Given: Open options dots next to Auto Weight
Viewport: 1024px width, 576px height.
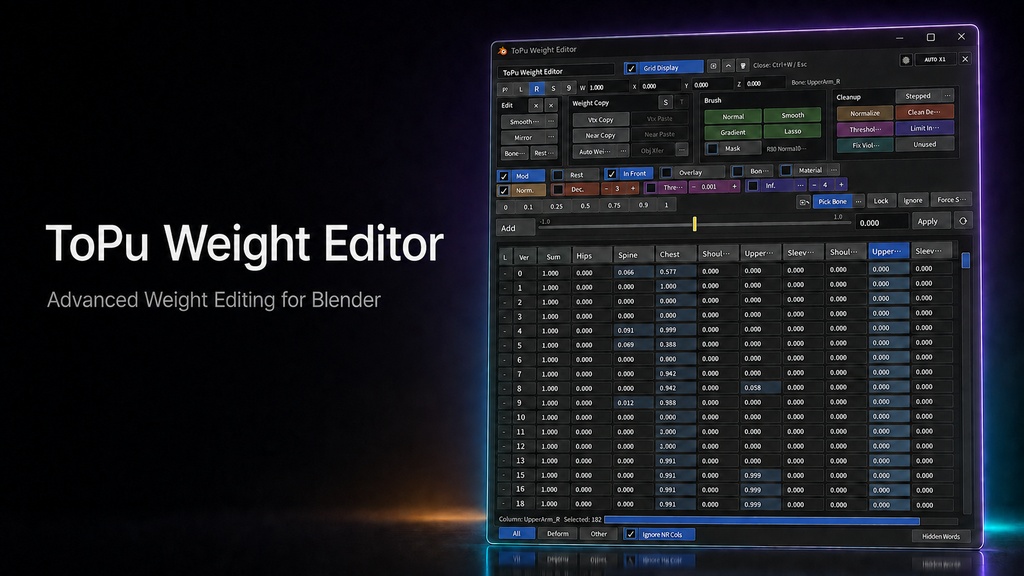Looking at the screenshot, I should coord(623,151).
